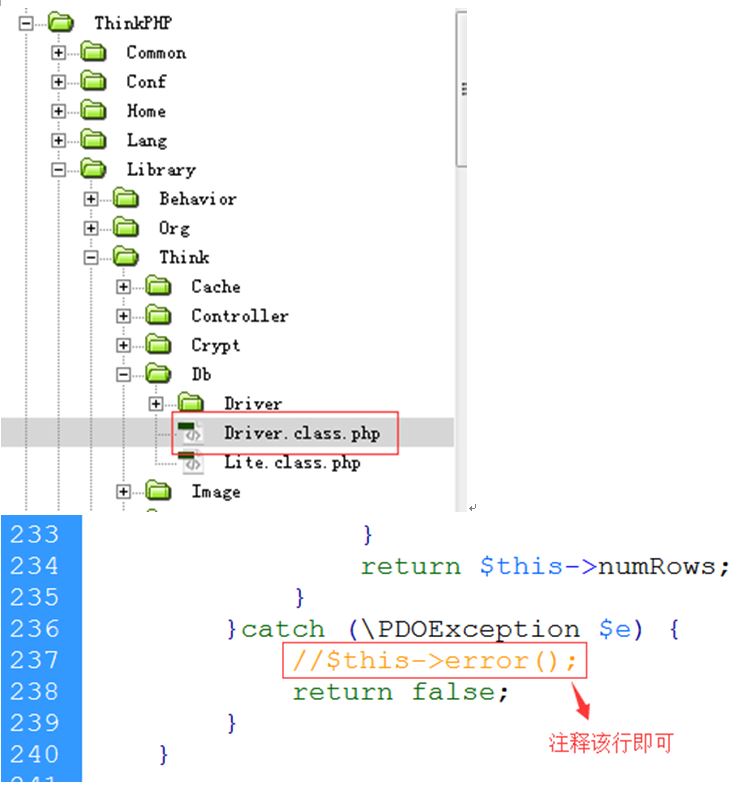Expand the Conf folder node
The image size is (754, 787).
[59, 81]
